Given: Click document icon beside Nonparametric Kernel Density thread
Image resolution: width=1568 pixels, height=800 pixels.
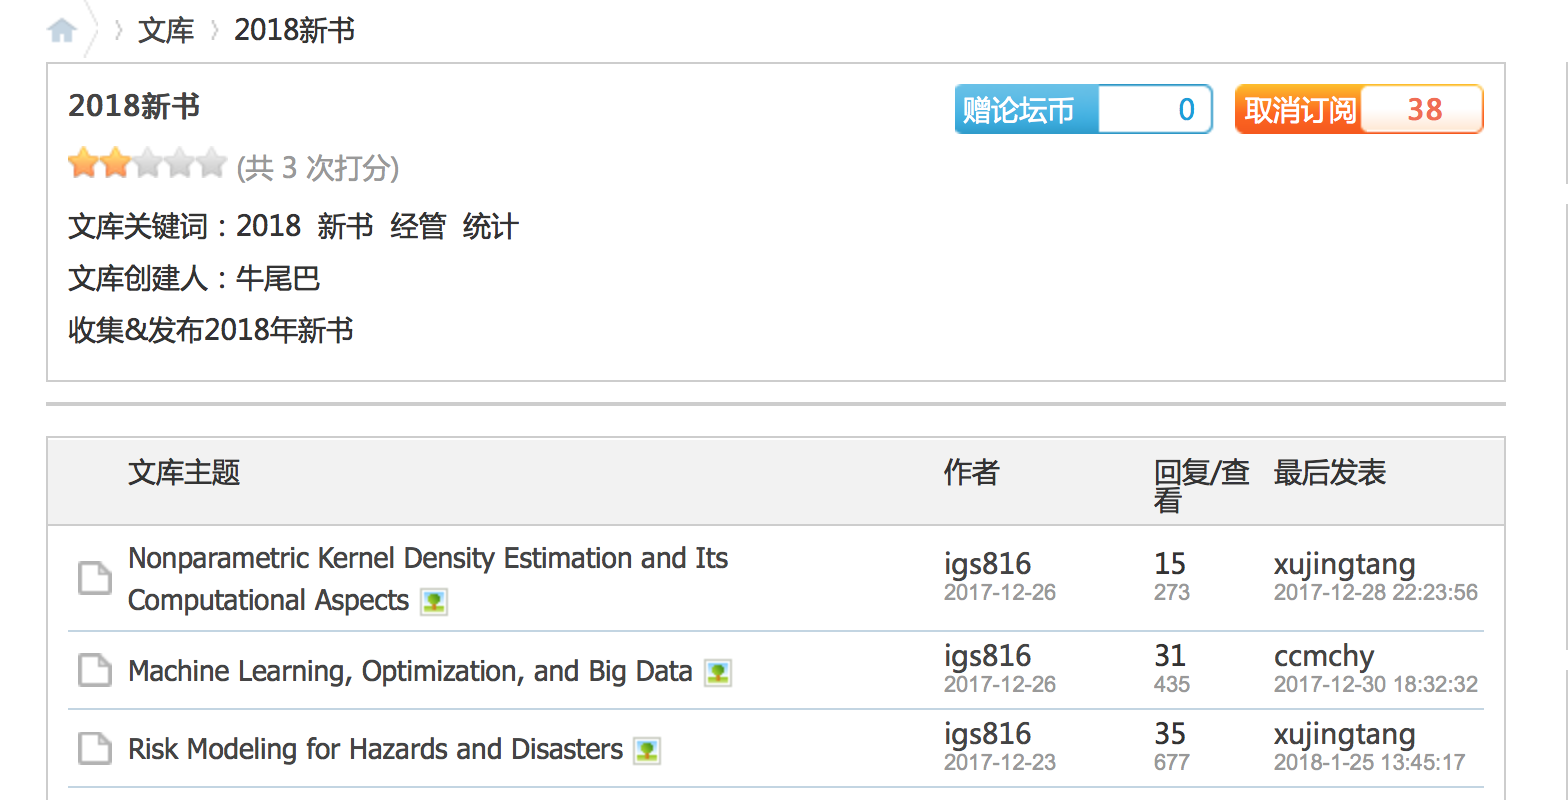Looking at the screenshot, I should (95, 578).
